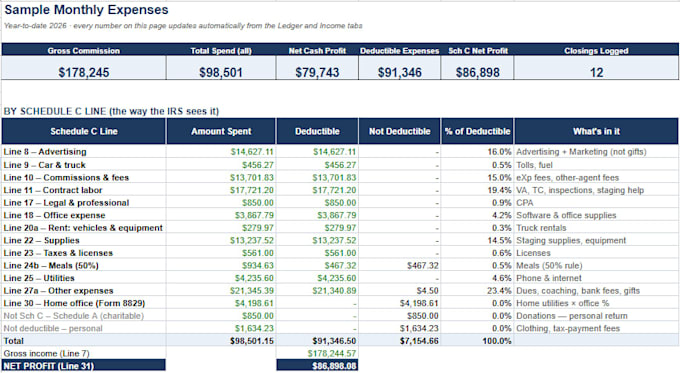
Task: Select the Sample Monthly Expenses title
Action: [86, 10]
